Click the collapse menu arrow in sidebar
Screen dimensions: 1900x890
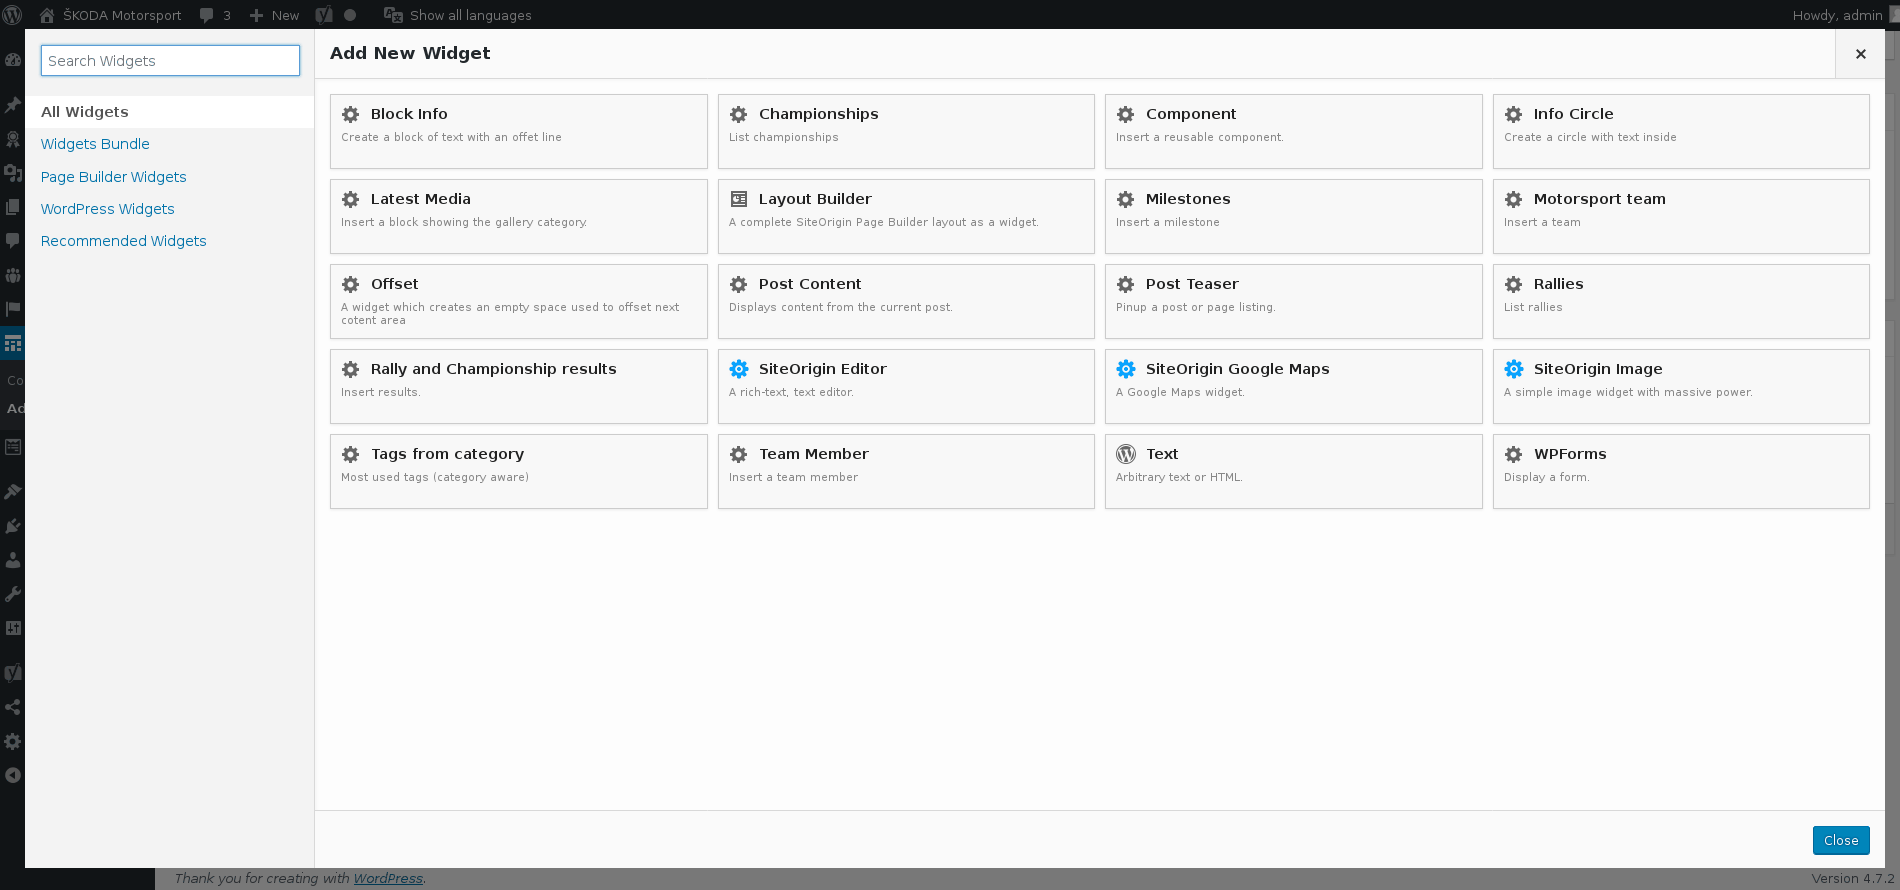click(x=13, y=775)
